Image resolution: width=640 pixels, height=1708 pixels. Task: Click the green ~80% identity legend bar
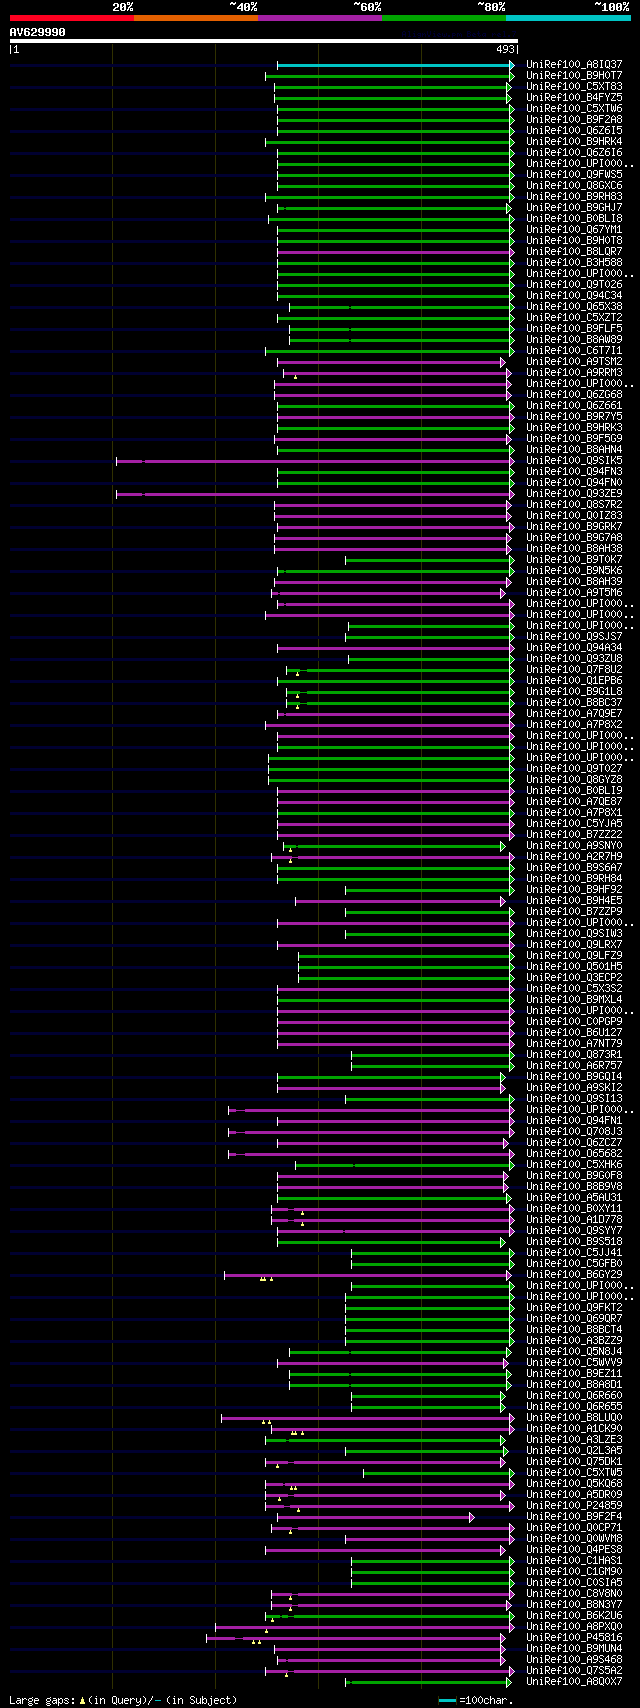444,18
